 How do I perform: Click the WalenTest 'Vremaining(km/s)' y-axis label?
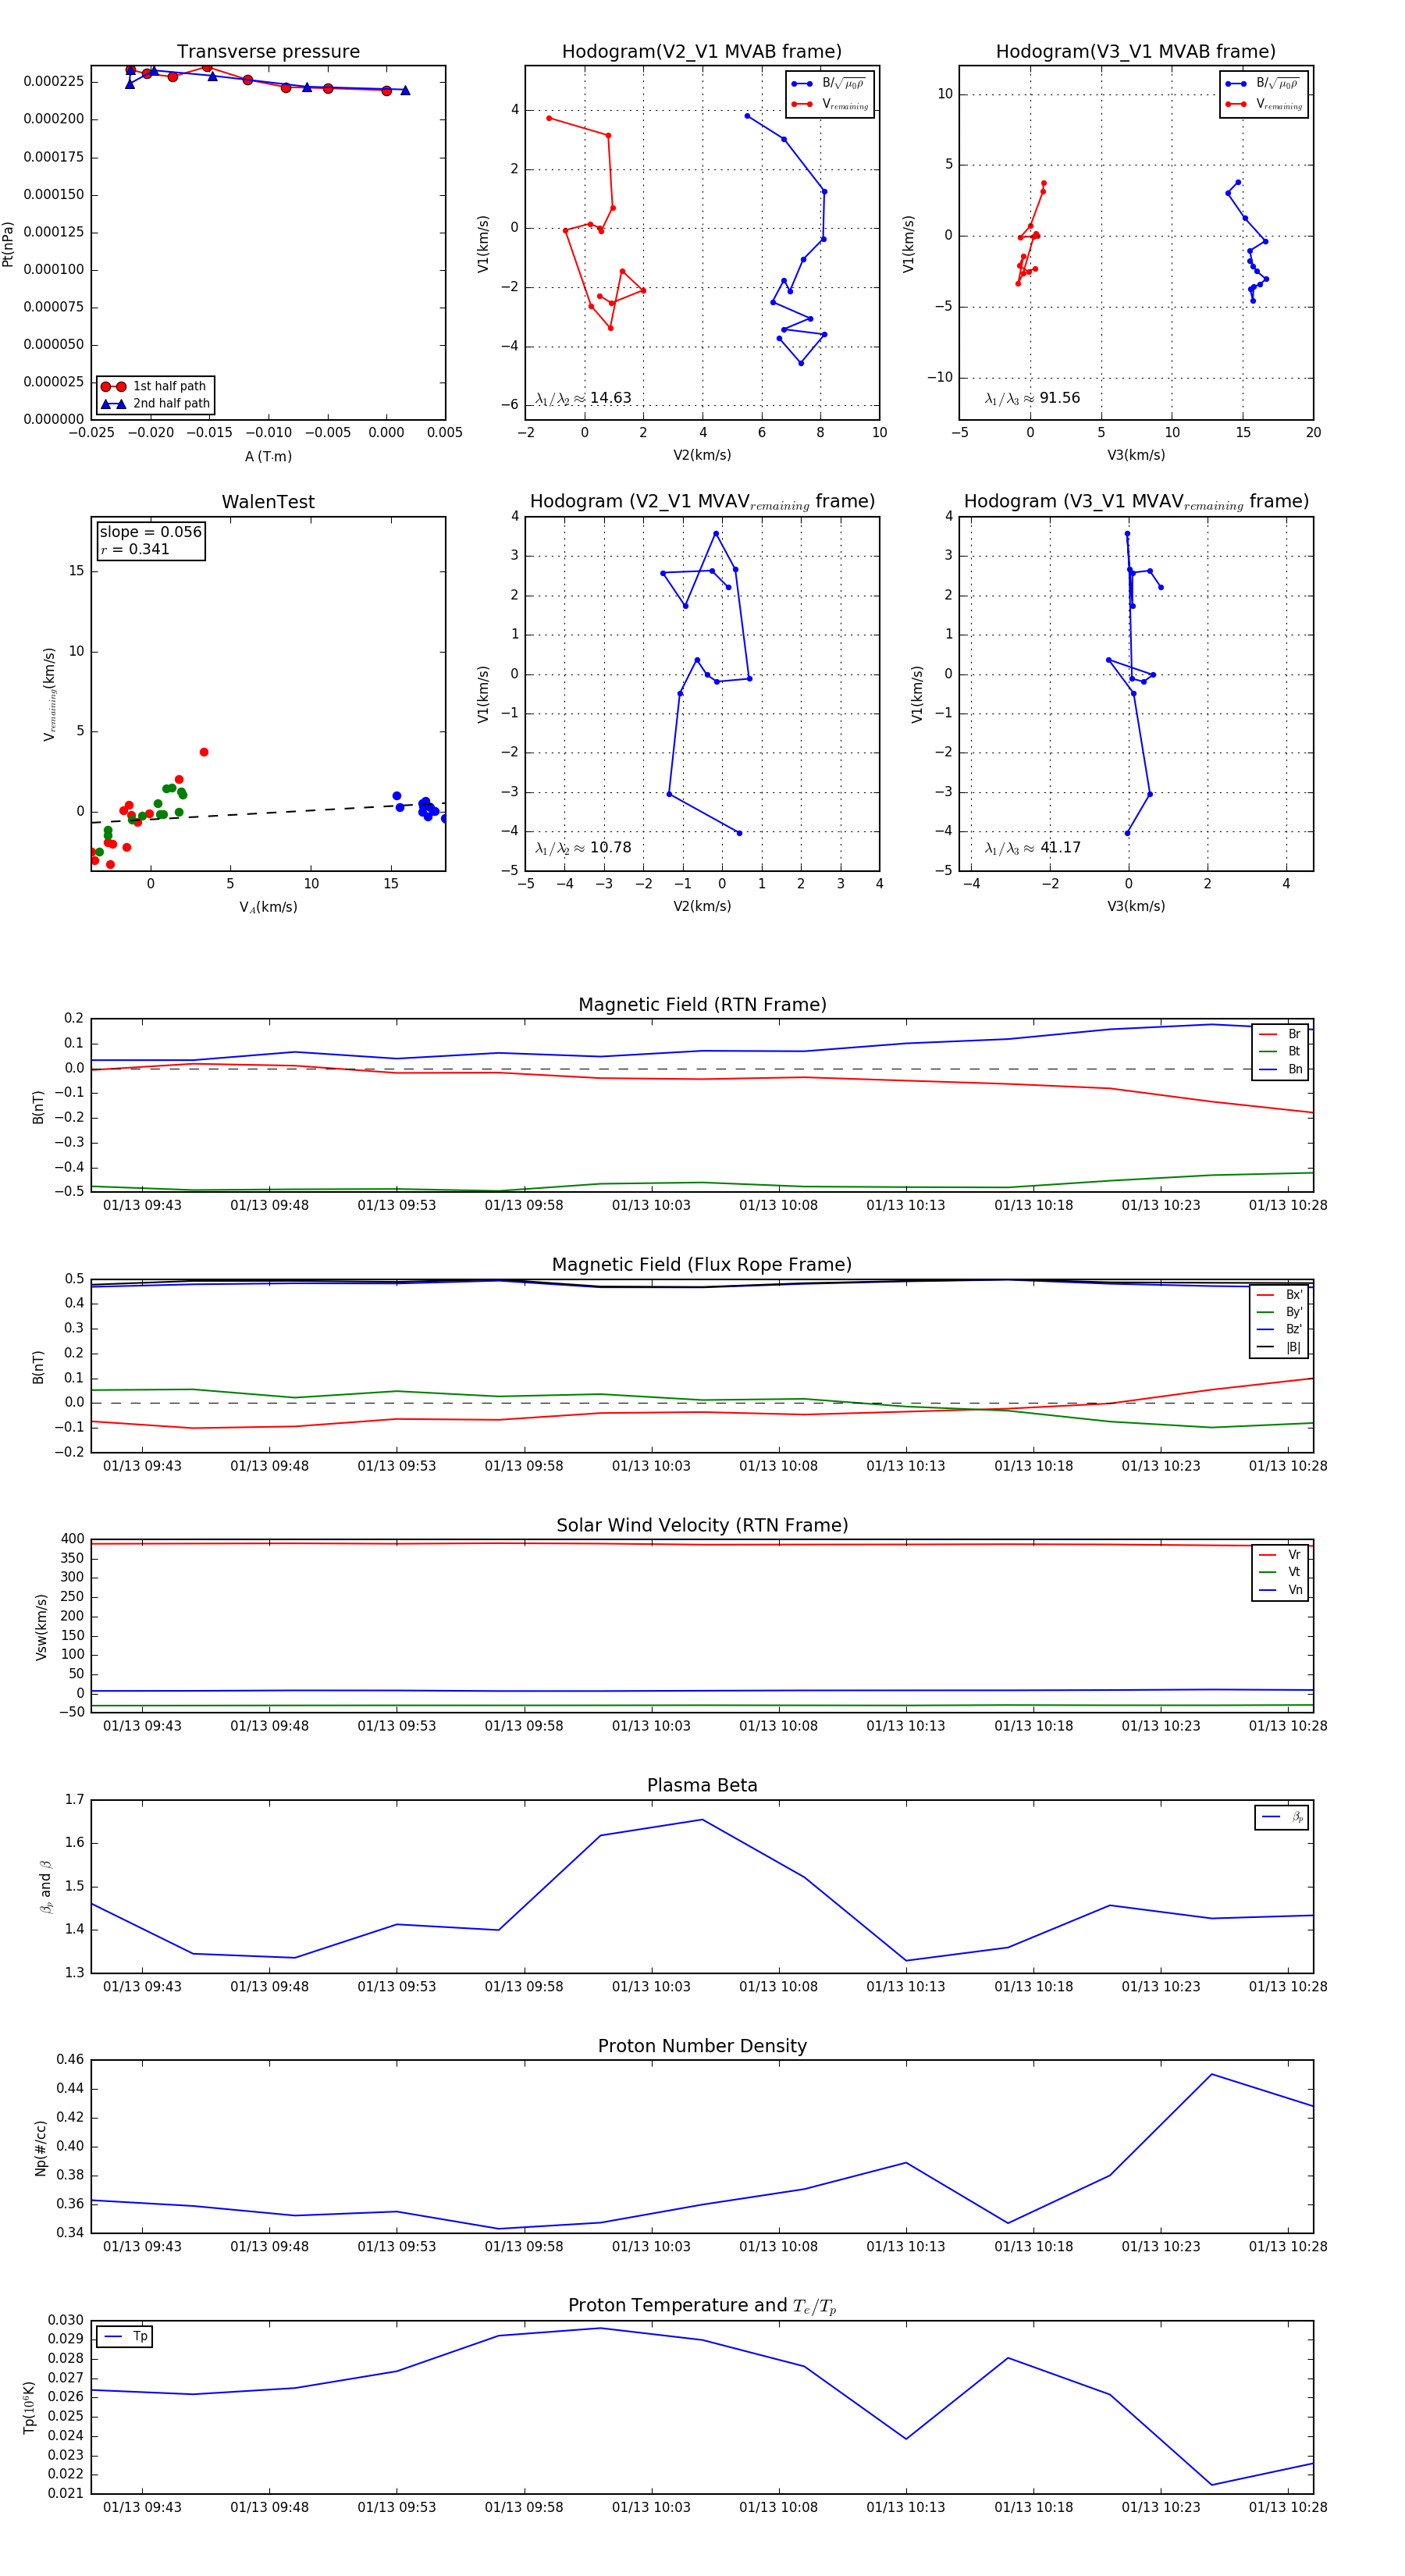(x=49, y=694)
